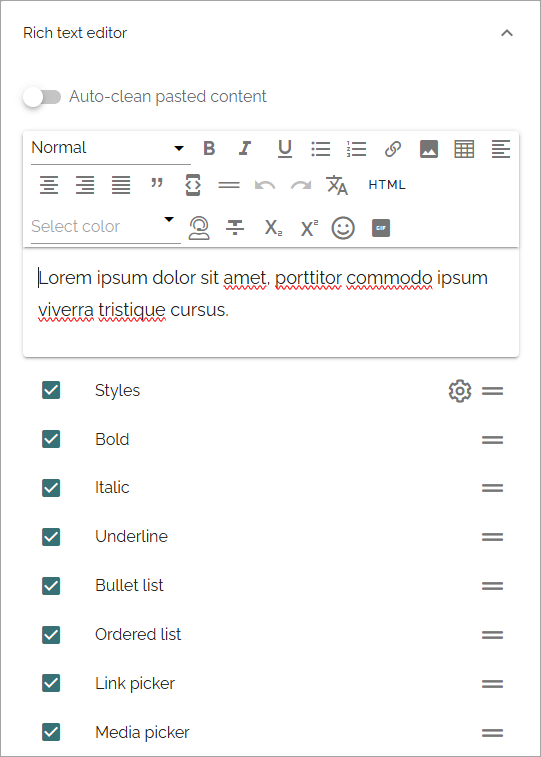Collapse the Rich text editor section
541x757 pixels.
(x=507, y=33)
